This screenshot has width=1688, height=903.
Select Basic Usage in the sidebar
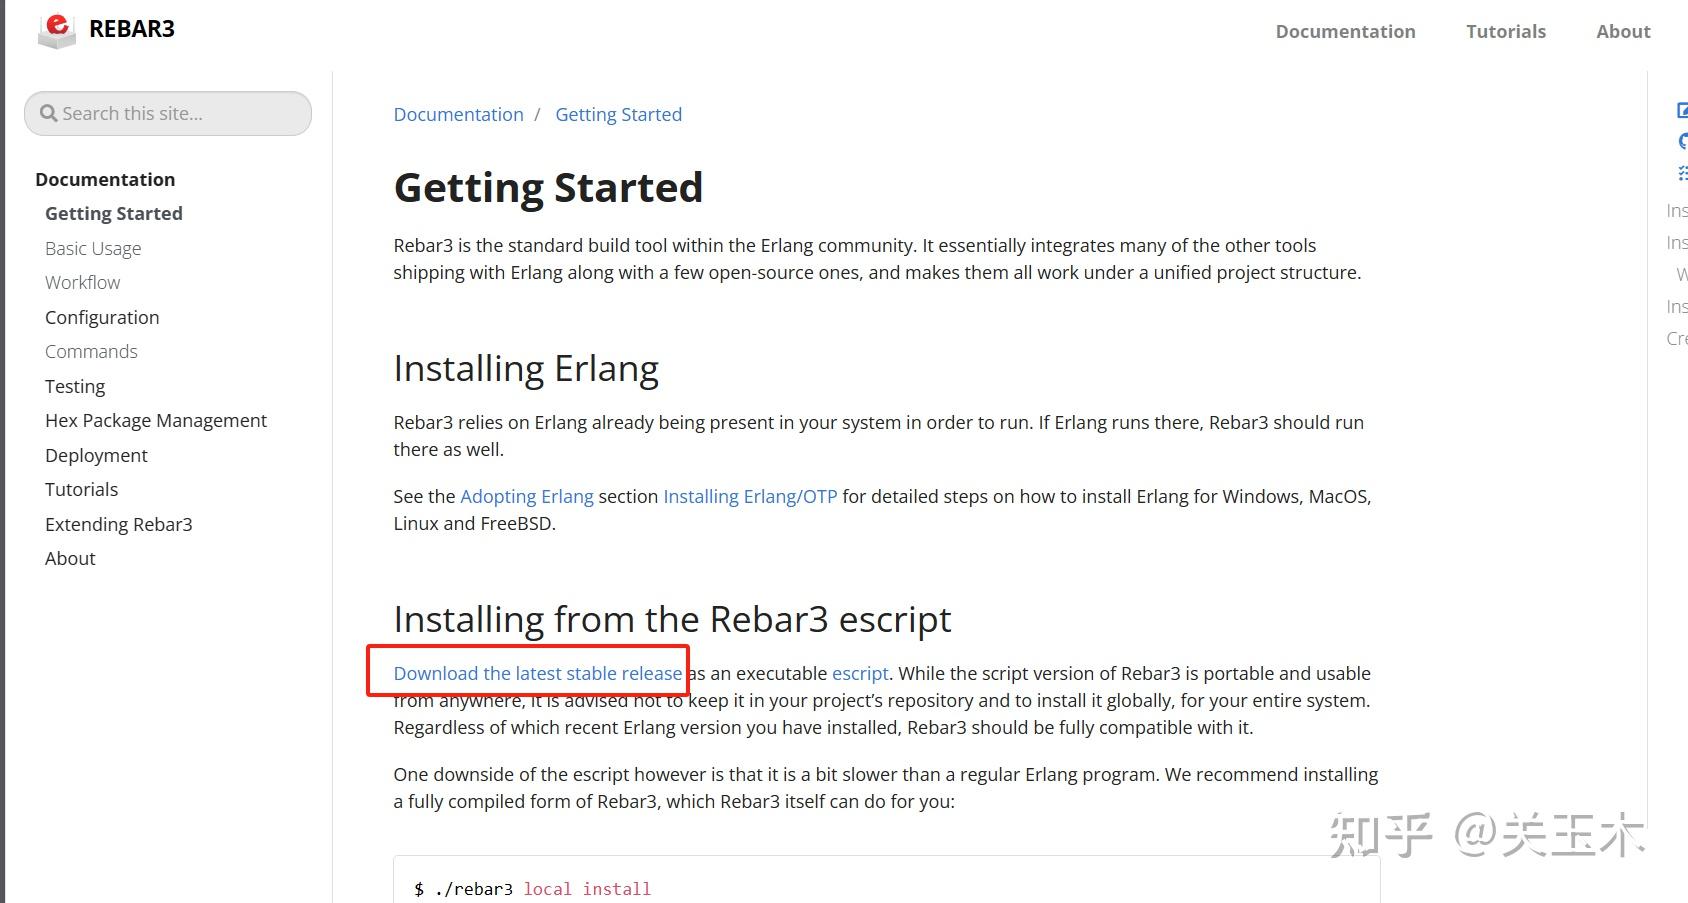click(93, 248)
